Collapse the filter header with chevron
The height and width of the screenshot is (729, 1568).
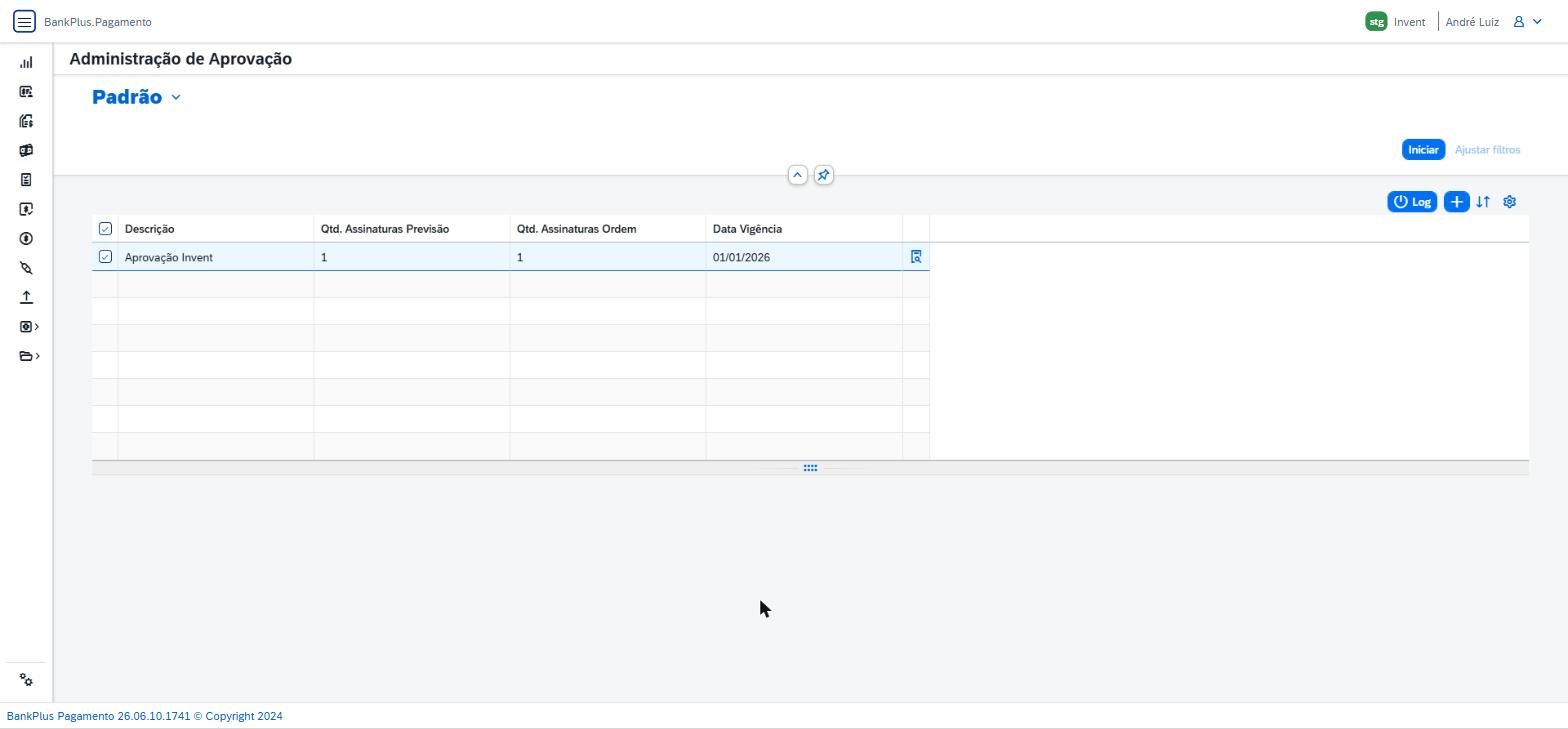tap(797, 175)
